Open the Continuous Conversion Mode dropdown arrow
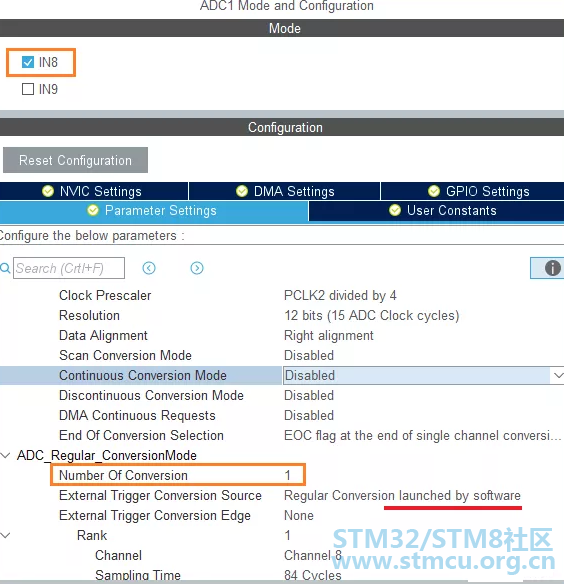Image resolution: width=564 pixels, height=584 pixels. [x=557, y=375]
